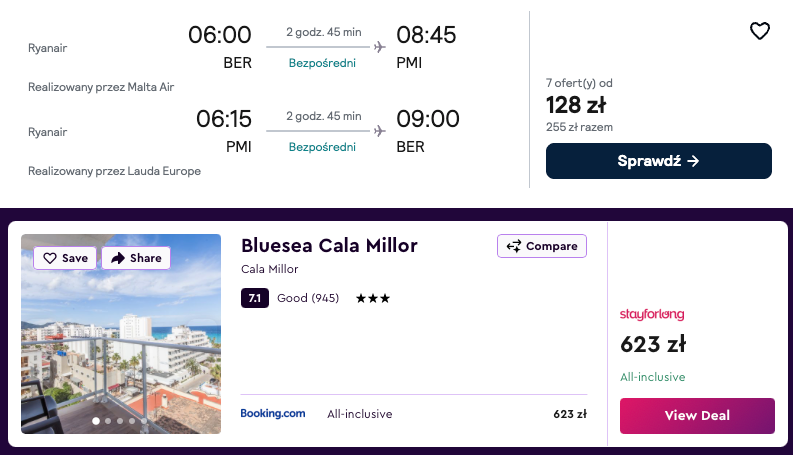Save the Bluesea Cala Millor hotel
The width and height of the screenshot is (793, 455).
[65, 258]
